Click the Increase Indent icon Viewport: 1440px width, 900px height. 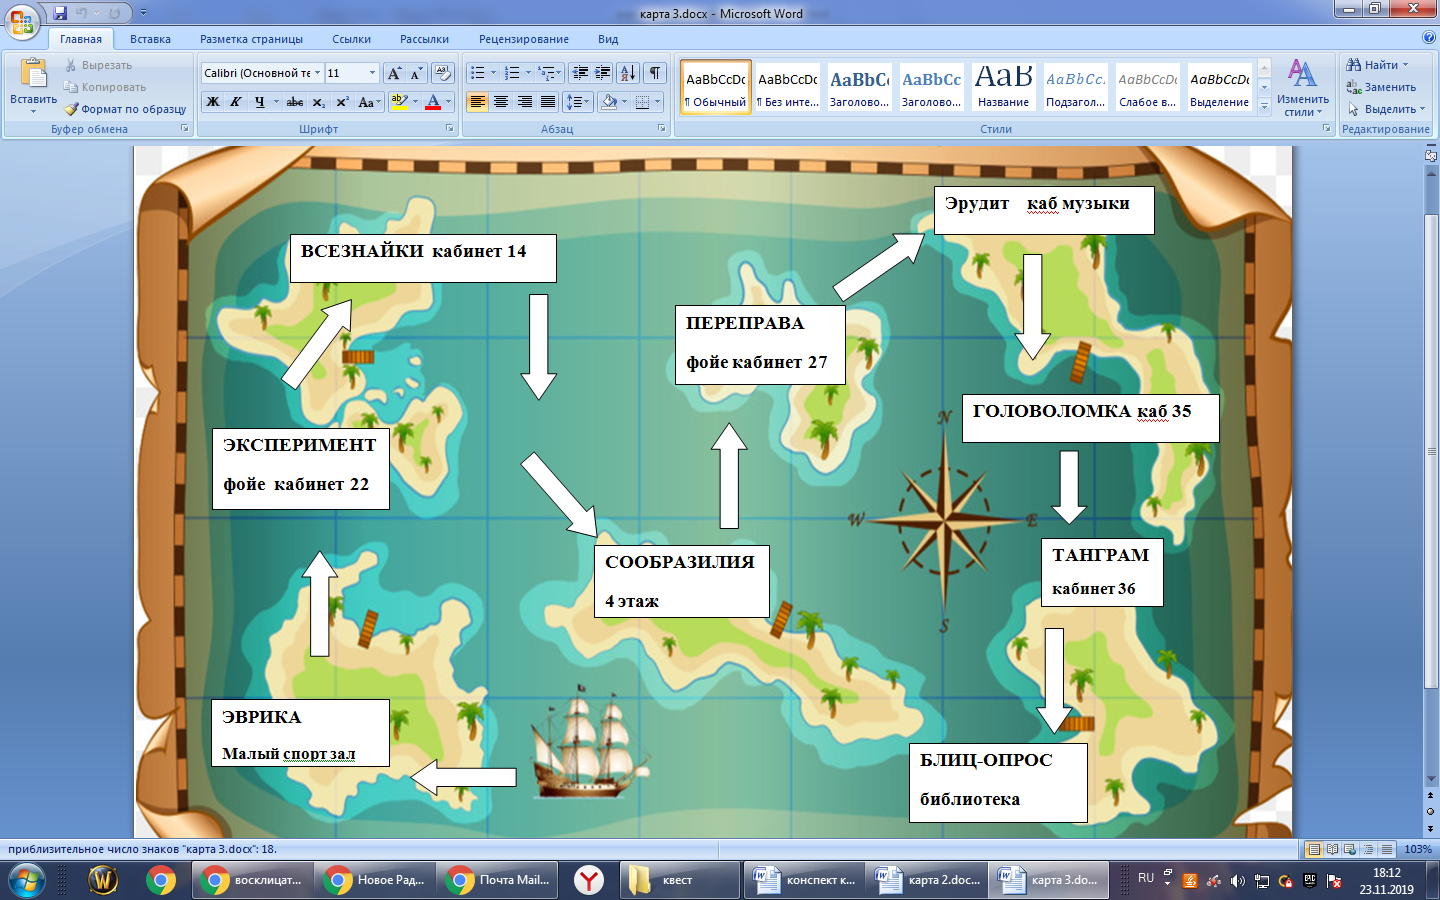(x=603, y=73)
